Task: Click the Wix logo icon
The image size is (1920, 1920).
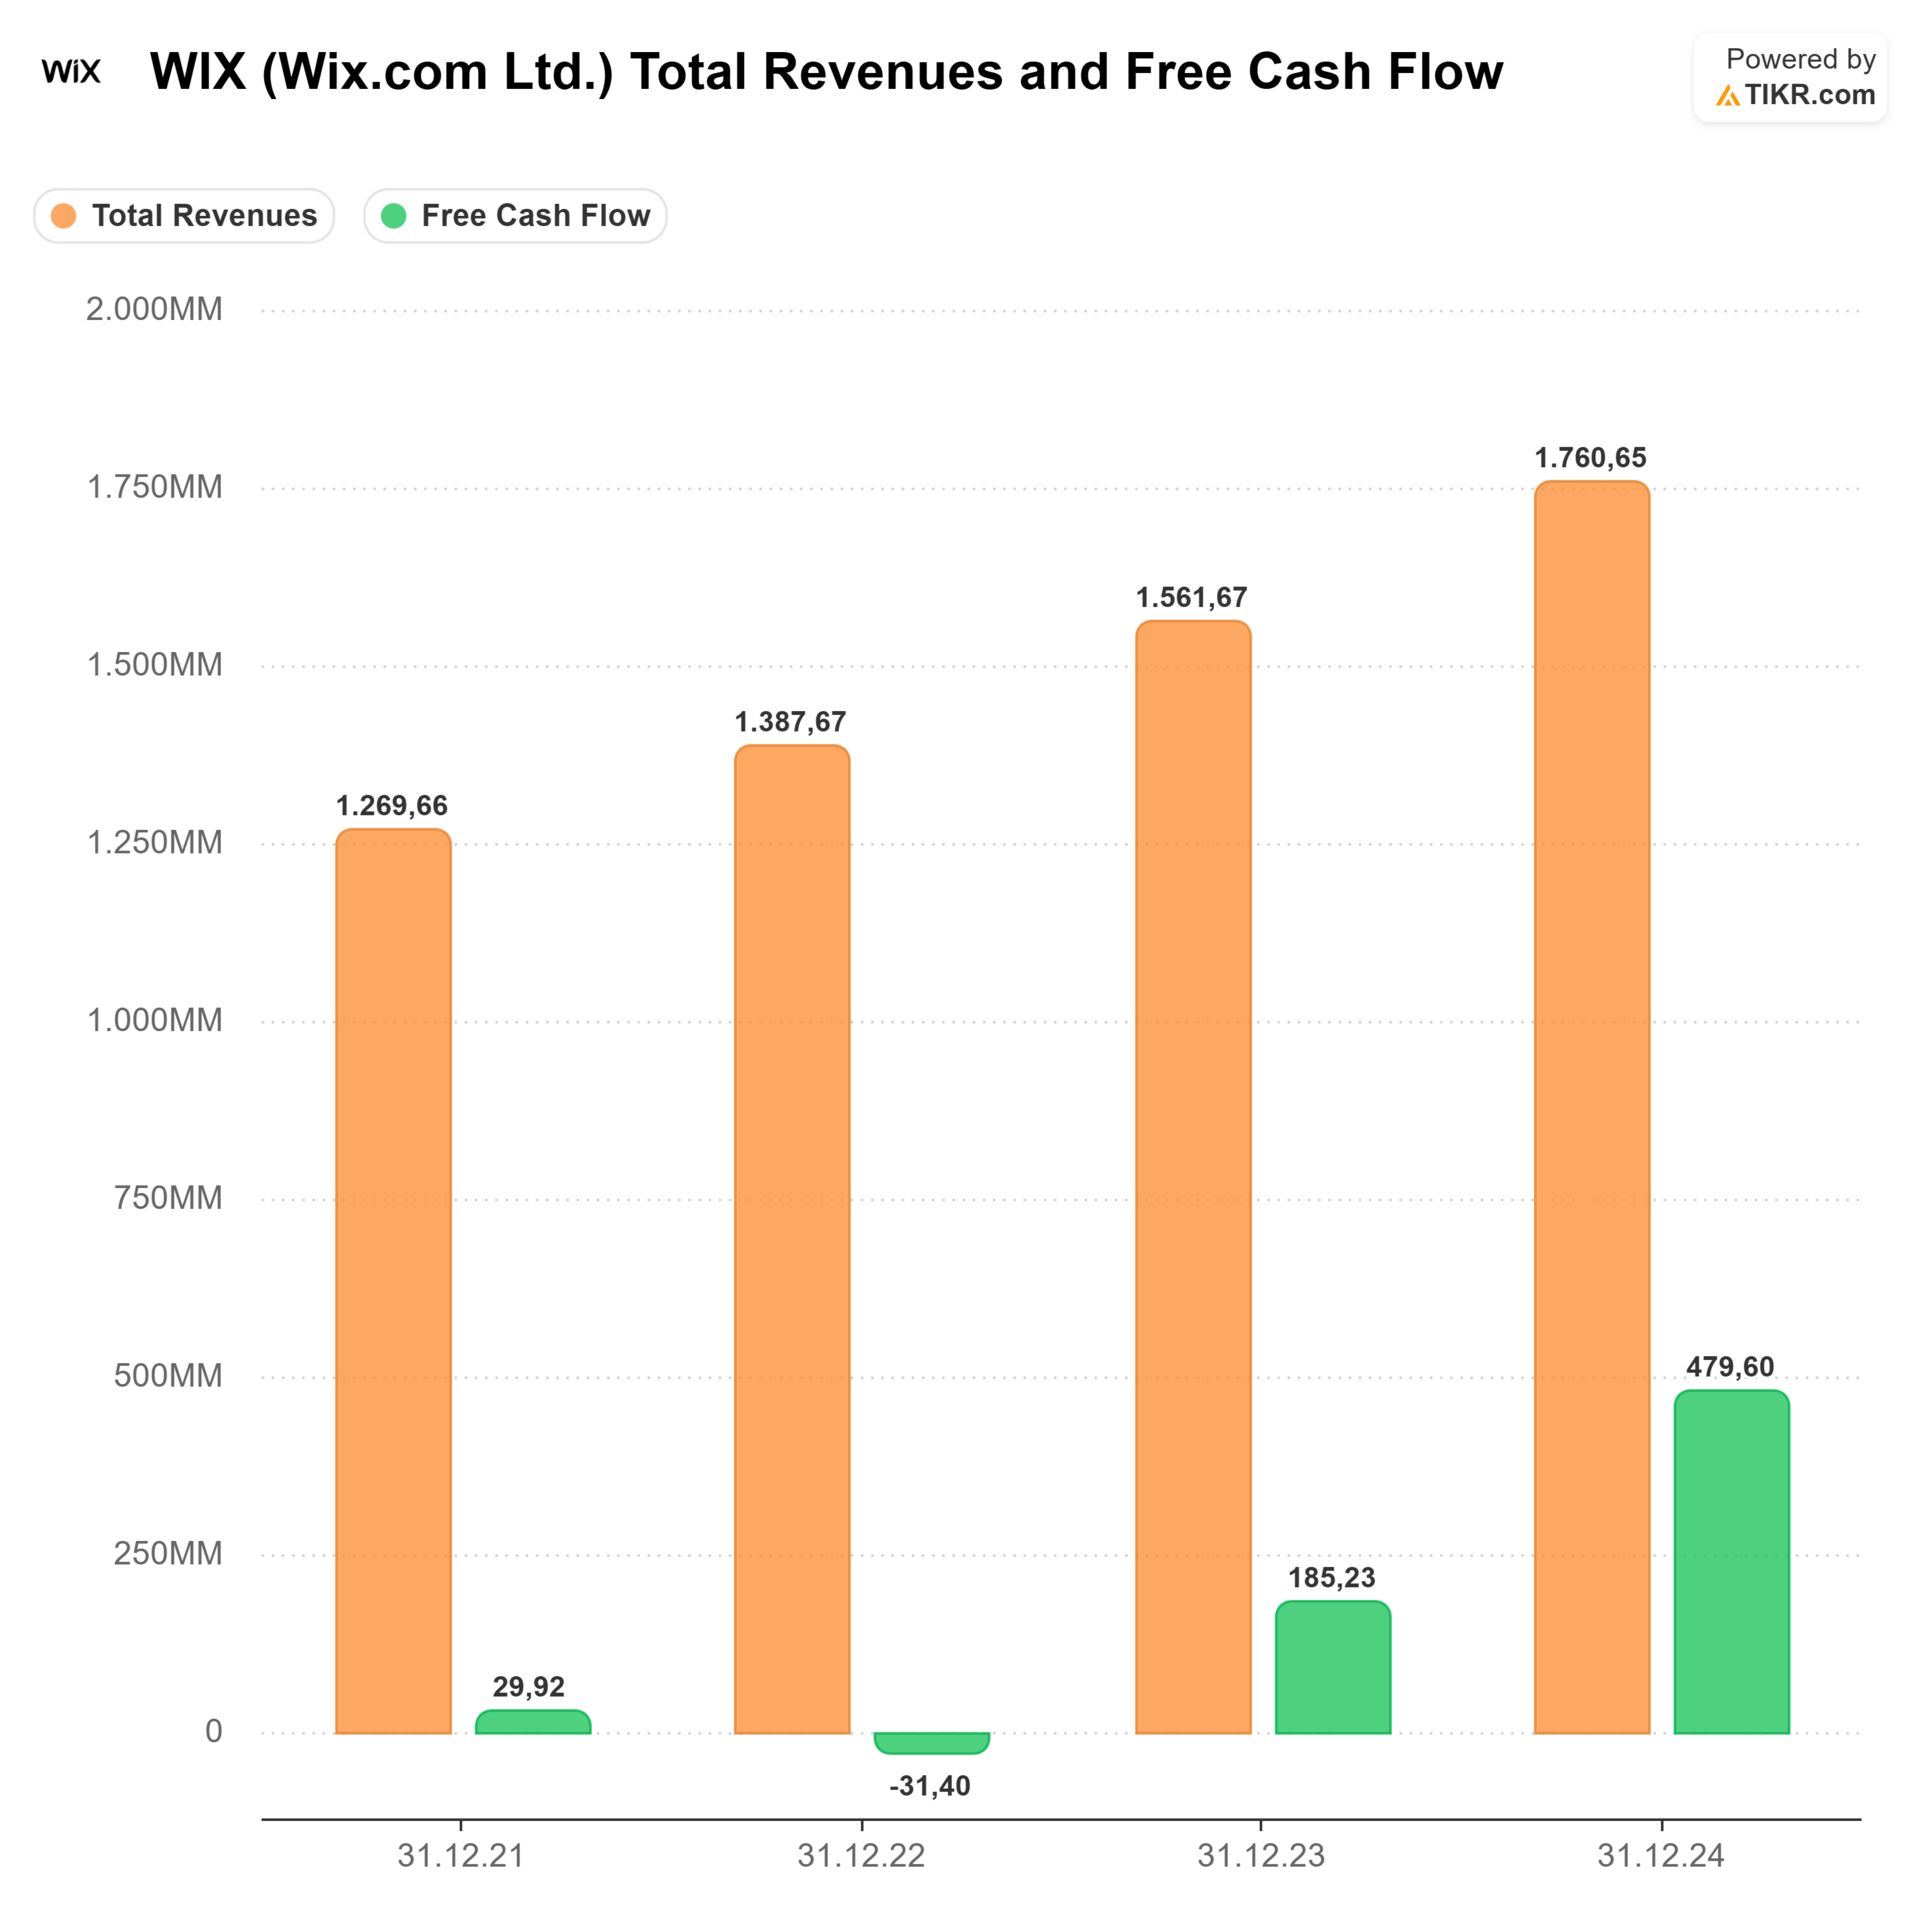Action: (x=71, y=72)
